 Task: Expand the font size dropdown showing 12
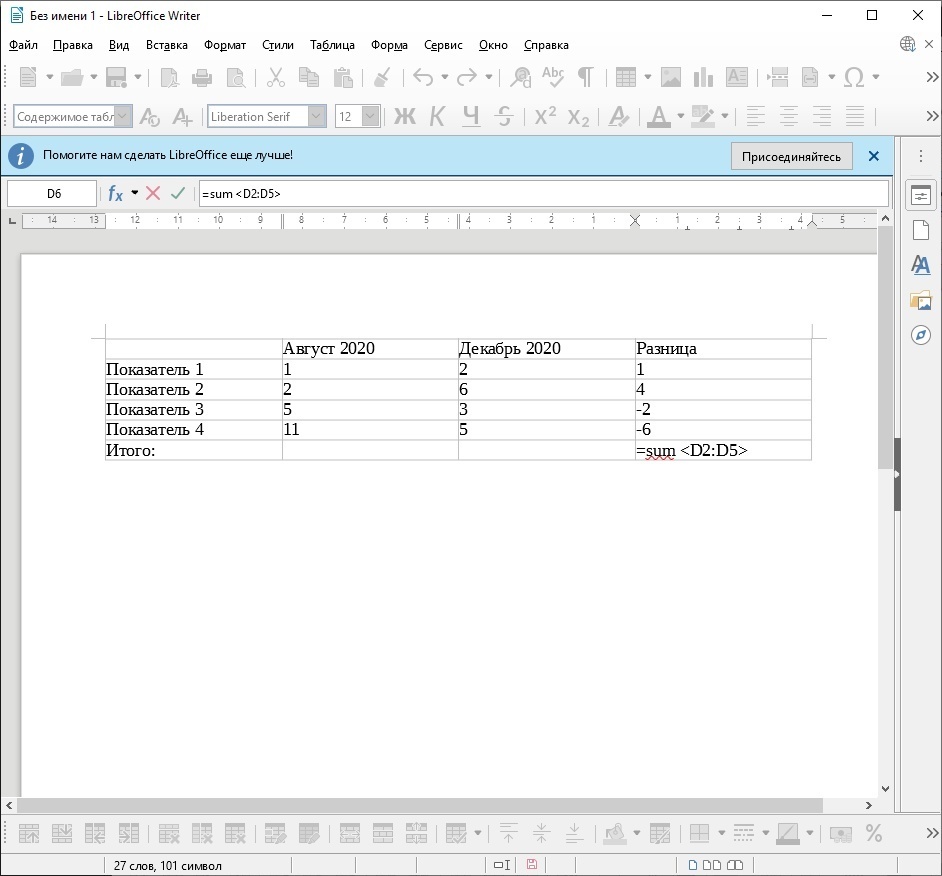[371, 117]
